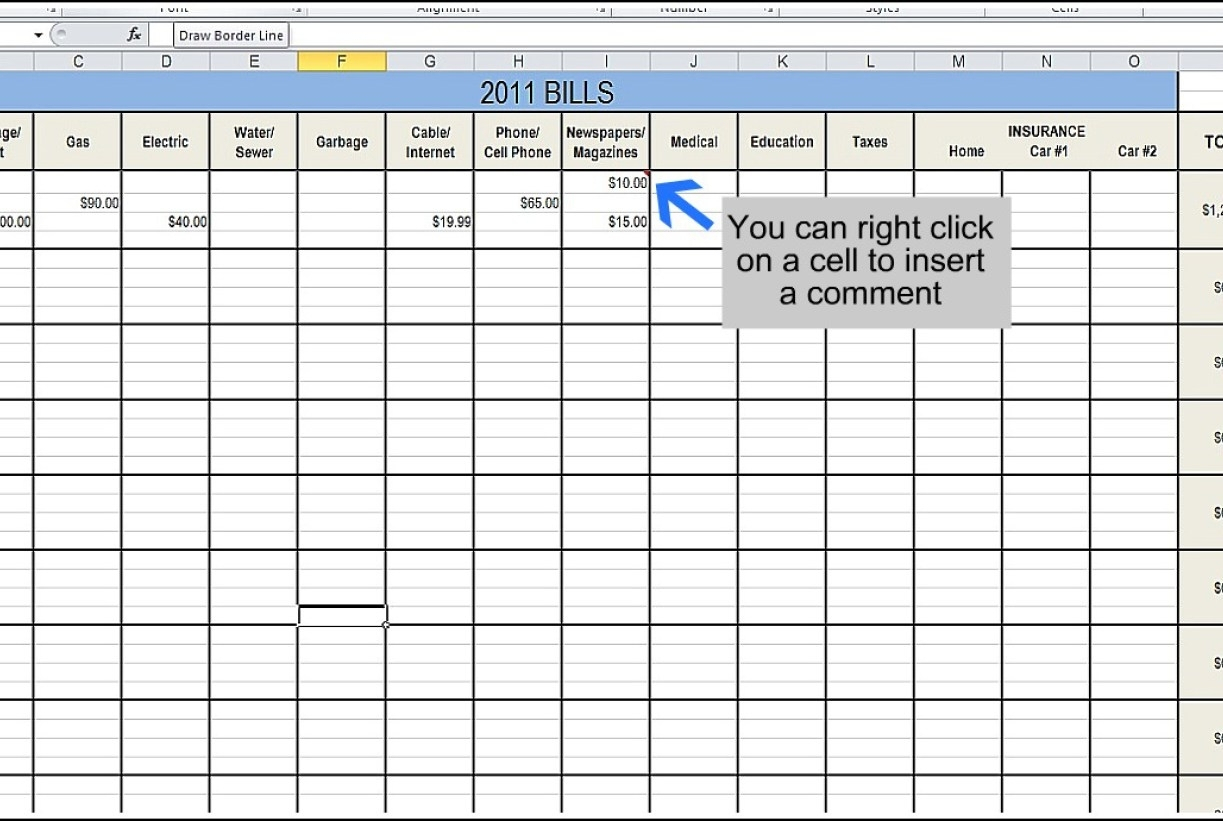Open the Name Box dropdown arrow
The height and width of the screenshot is (821, 1223).
[x=38, y=35]
